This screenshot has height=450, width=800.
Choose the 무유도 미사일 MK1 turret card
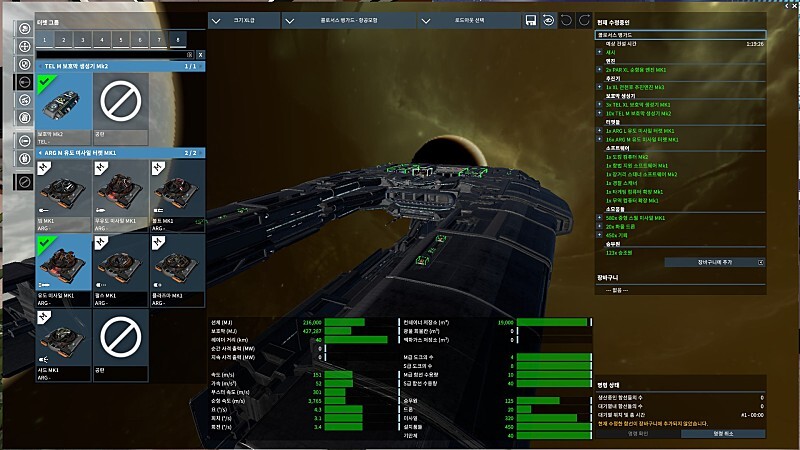(x=120, y=196)
